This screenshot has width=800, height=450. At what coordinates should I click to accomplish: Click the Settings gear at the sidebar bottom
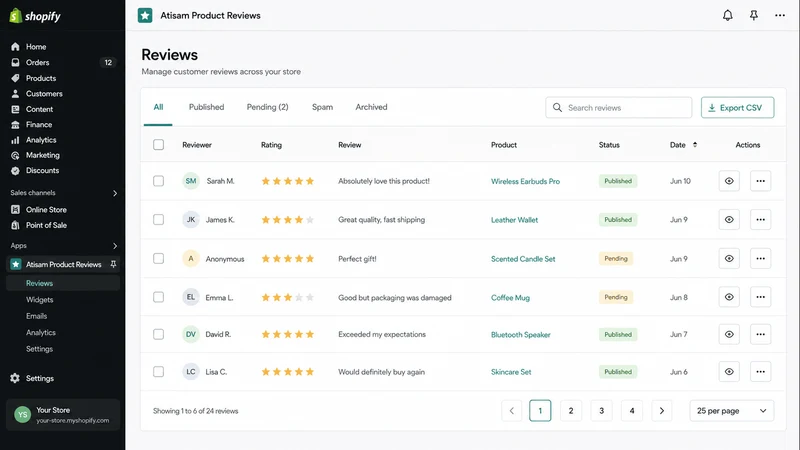(15, 378)
